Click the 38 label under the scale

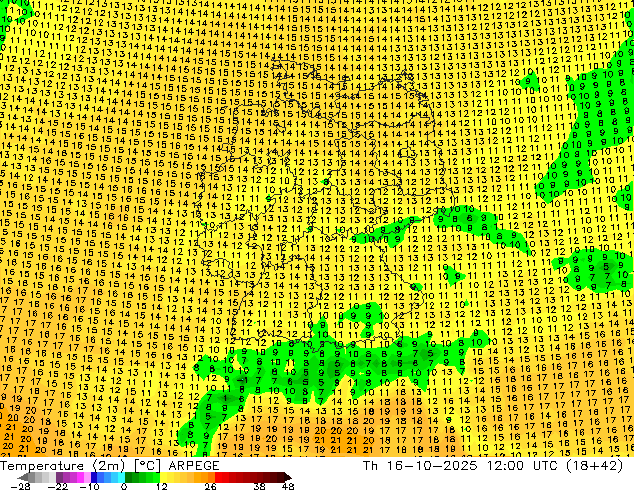(x=260, y=486)
